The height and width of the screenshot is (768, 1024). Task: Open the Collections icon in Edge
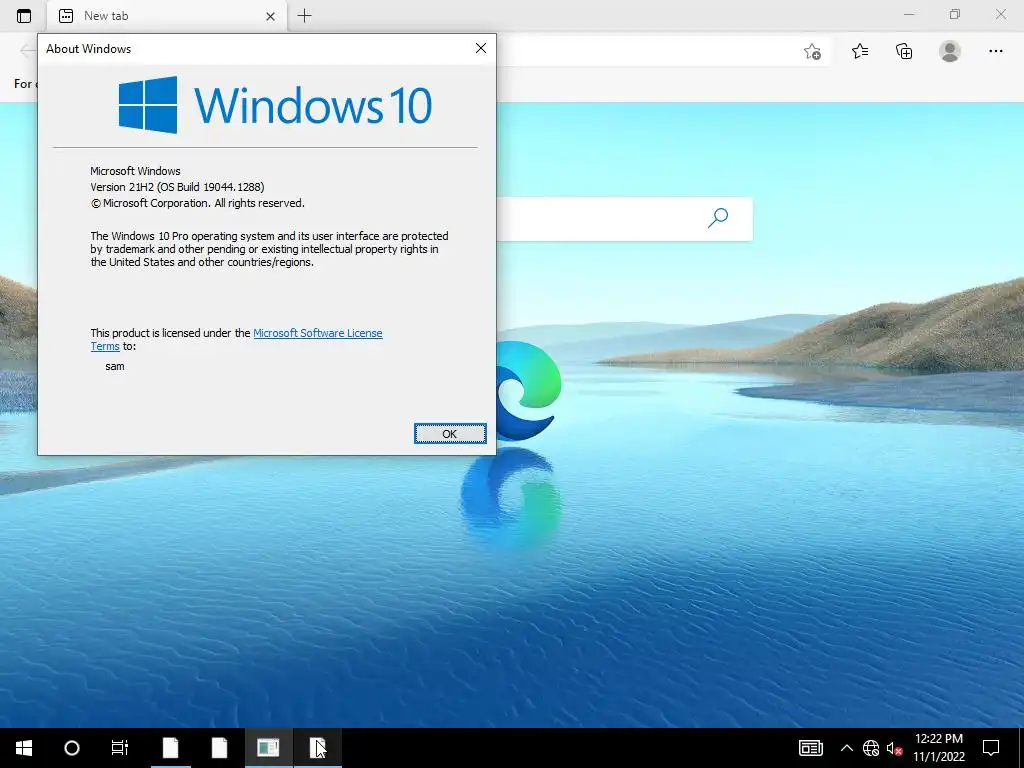pos(904,51)
